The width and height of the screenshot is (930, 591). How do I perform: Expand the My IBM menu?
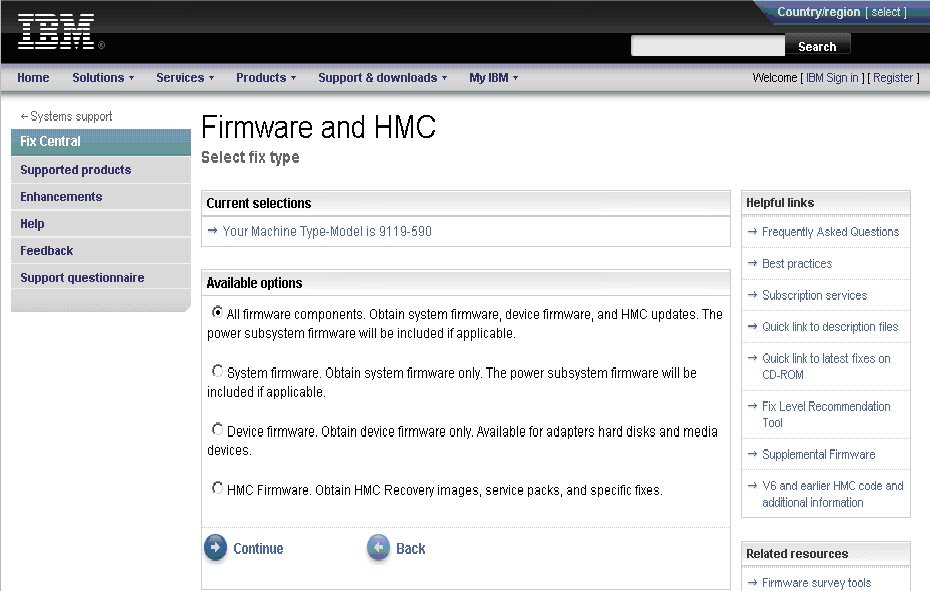click(x=493, y=78)
